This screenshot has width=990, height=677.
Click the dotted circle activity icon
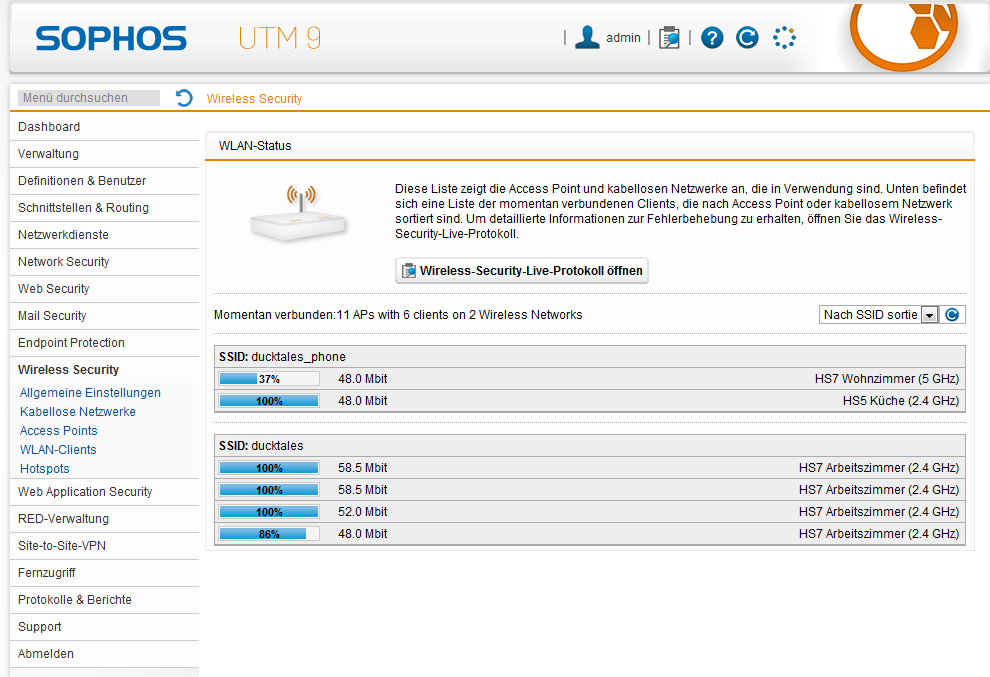(x=784, y=38)
